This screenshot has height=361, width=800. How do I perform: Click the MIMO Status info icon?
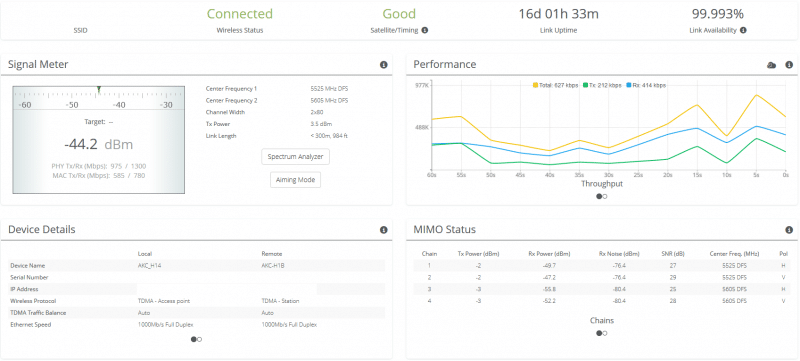pos(789,230)
